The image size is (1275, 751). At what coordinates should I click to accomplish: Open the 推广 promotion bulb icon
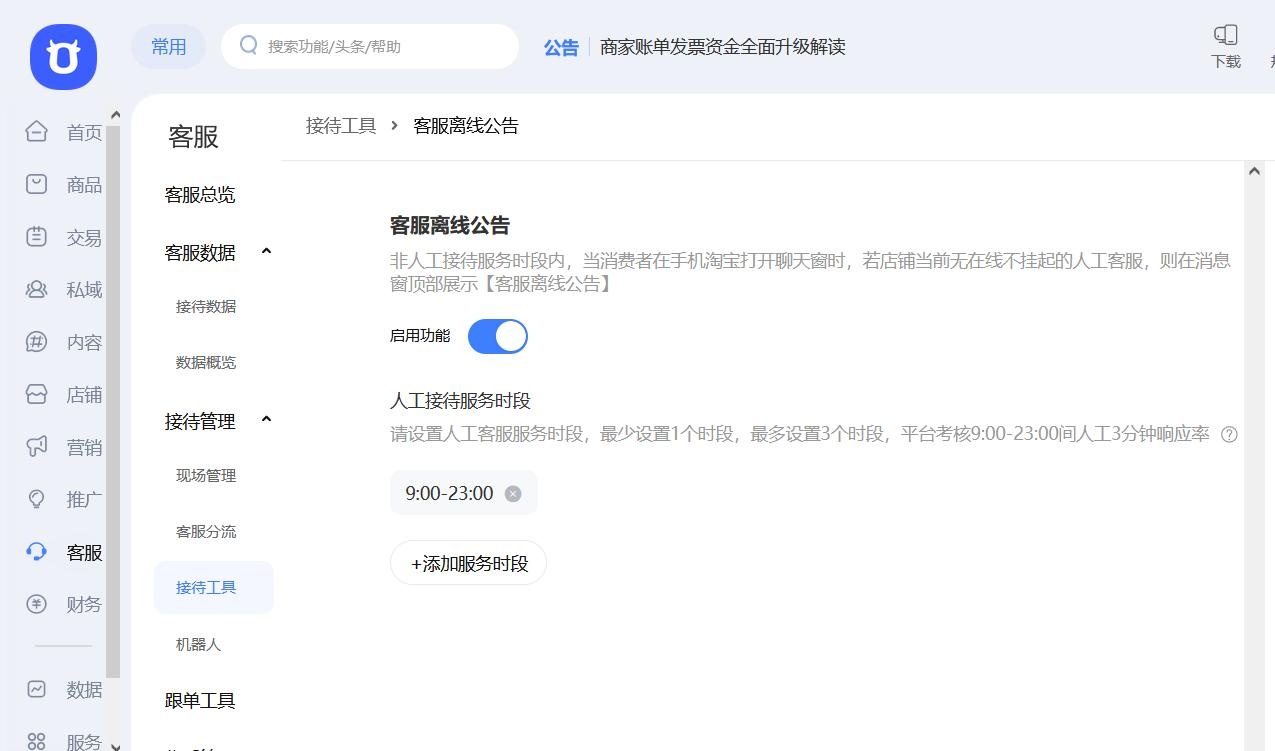[37, 499]
